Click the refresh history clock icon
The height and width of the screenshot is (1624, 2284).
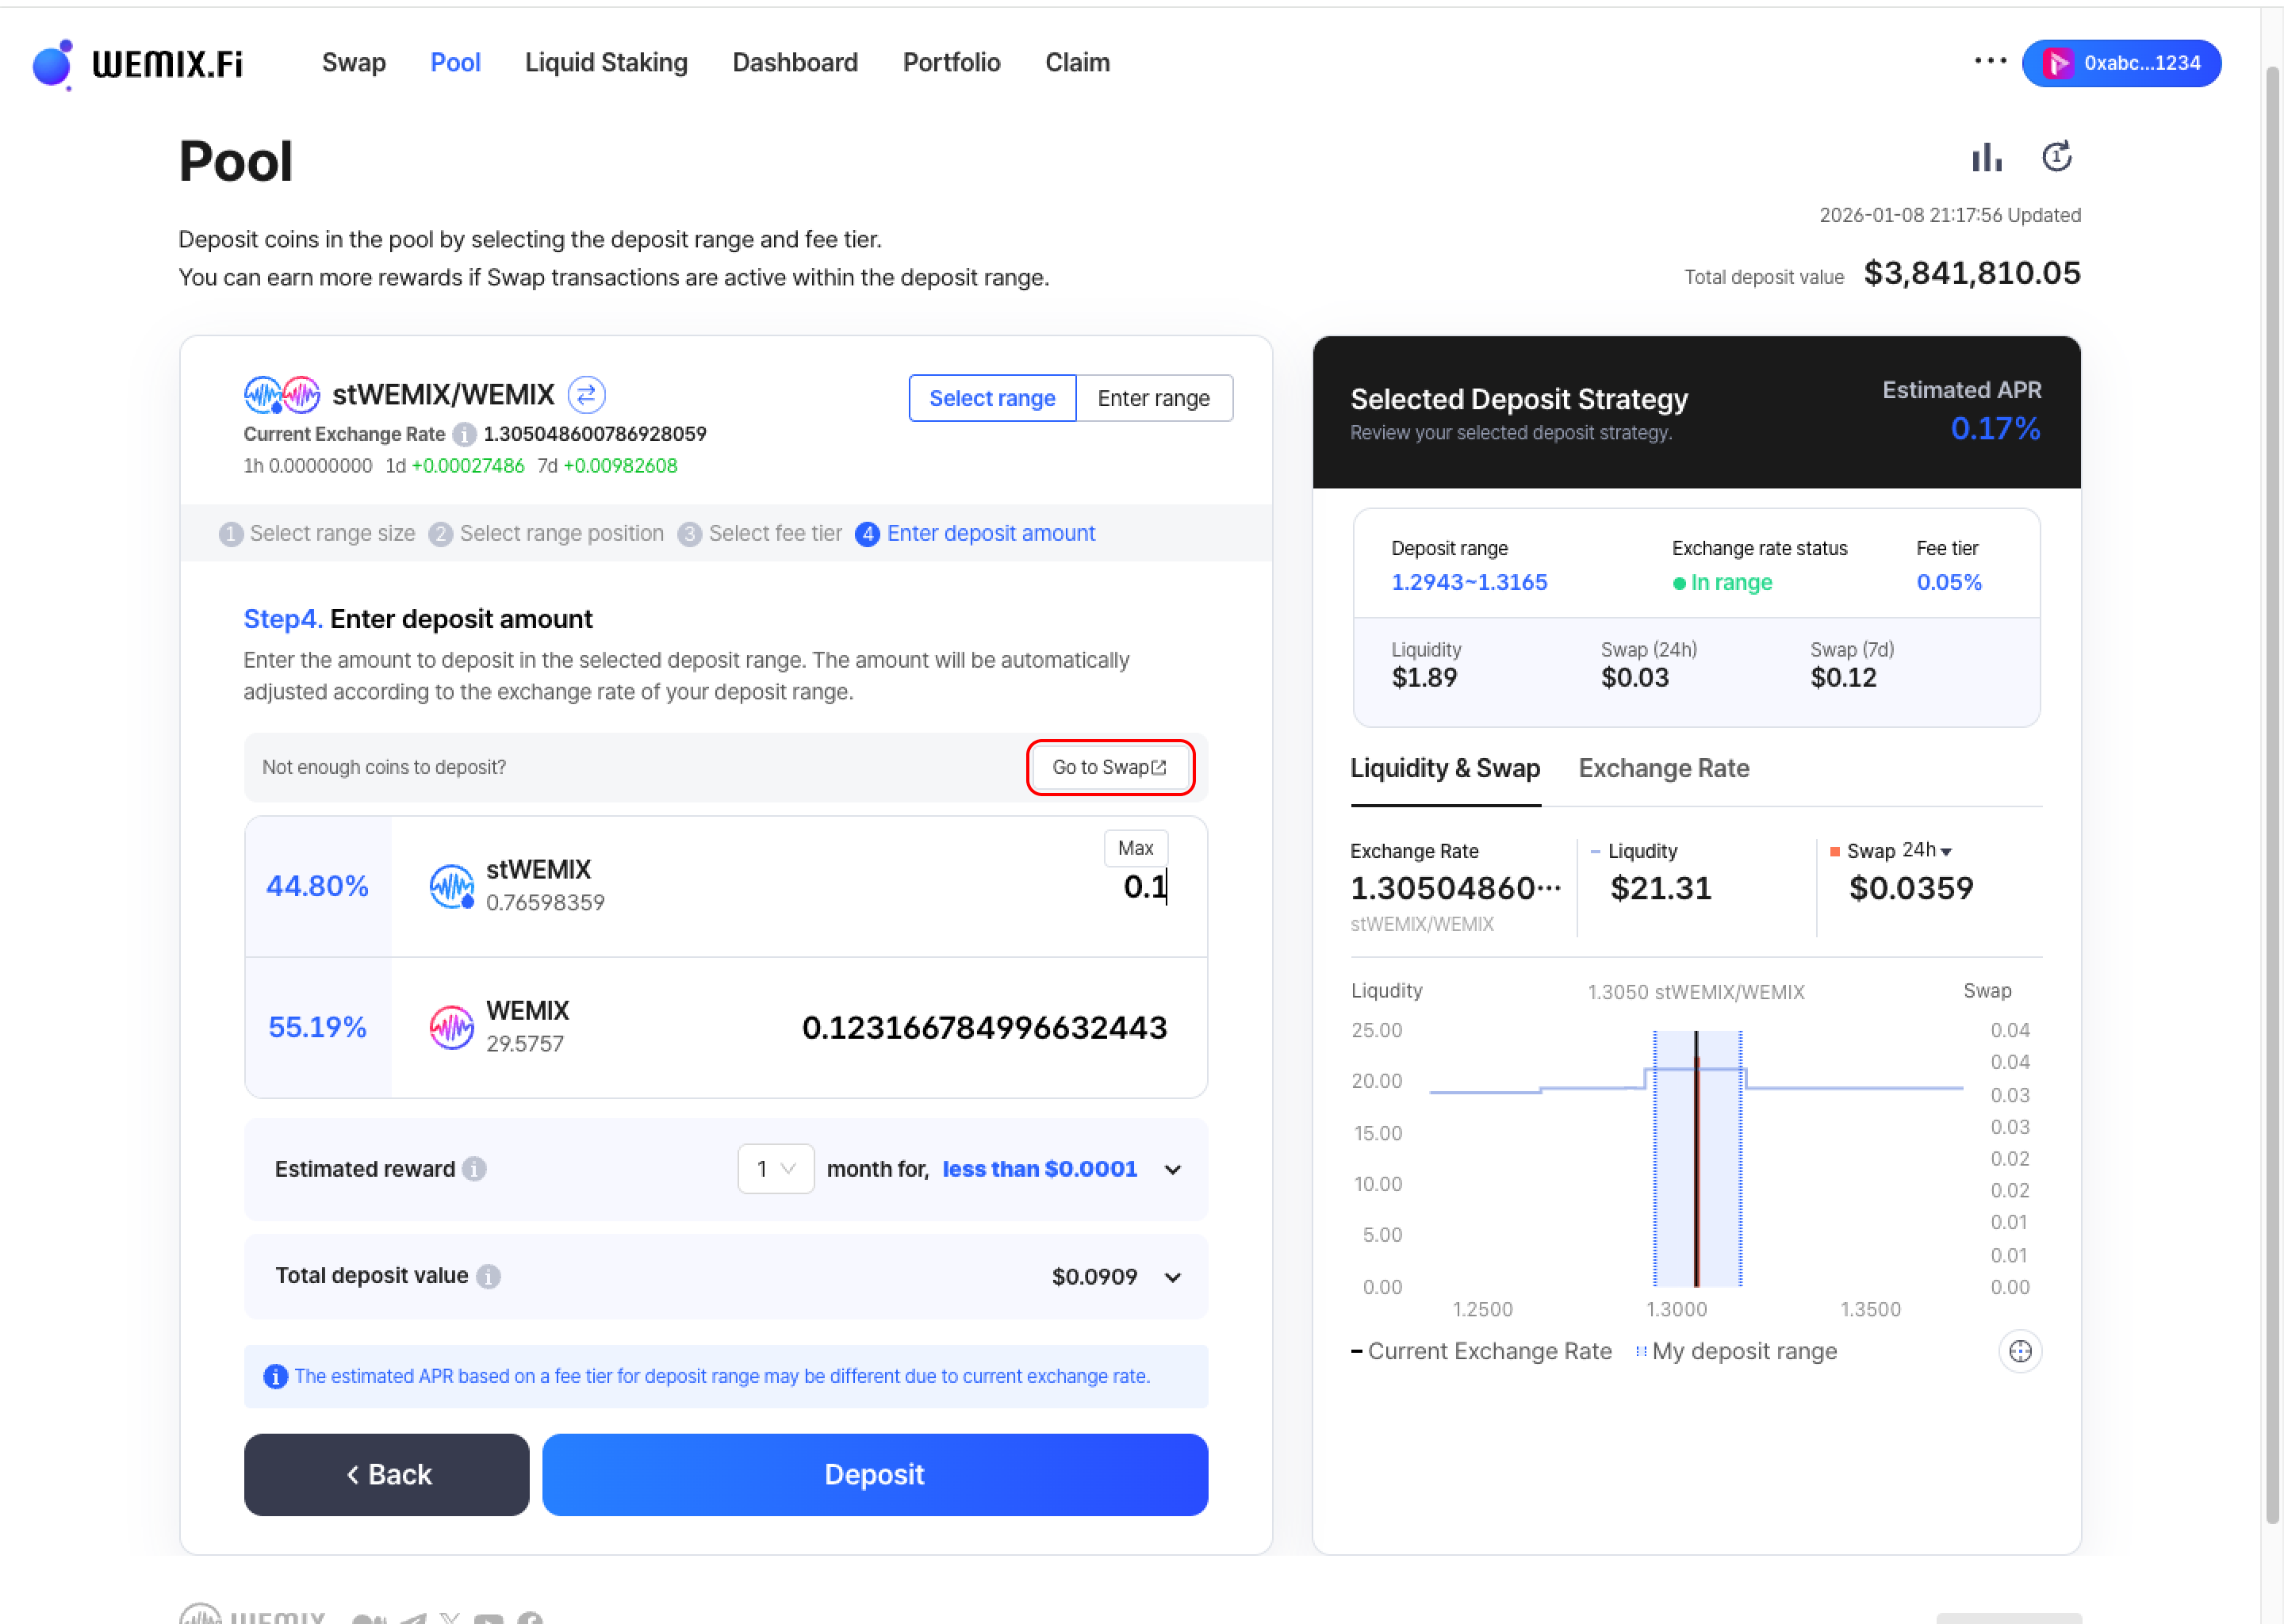2056,157
